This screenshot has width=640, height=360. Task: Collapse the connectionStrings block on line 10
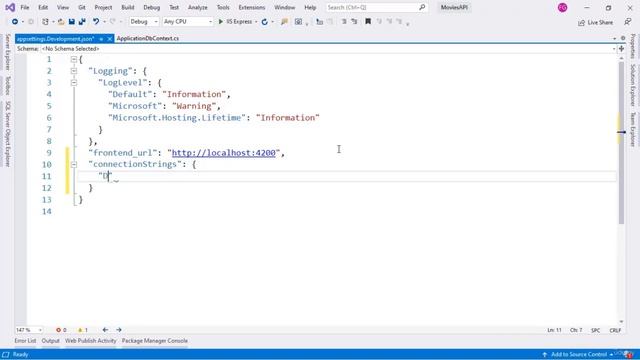tap(74, 164)
